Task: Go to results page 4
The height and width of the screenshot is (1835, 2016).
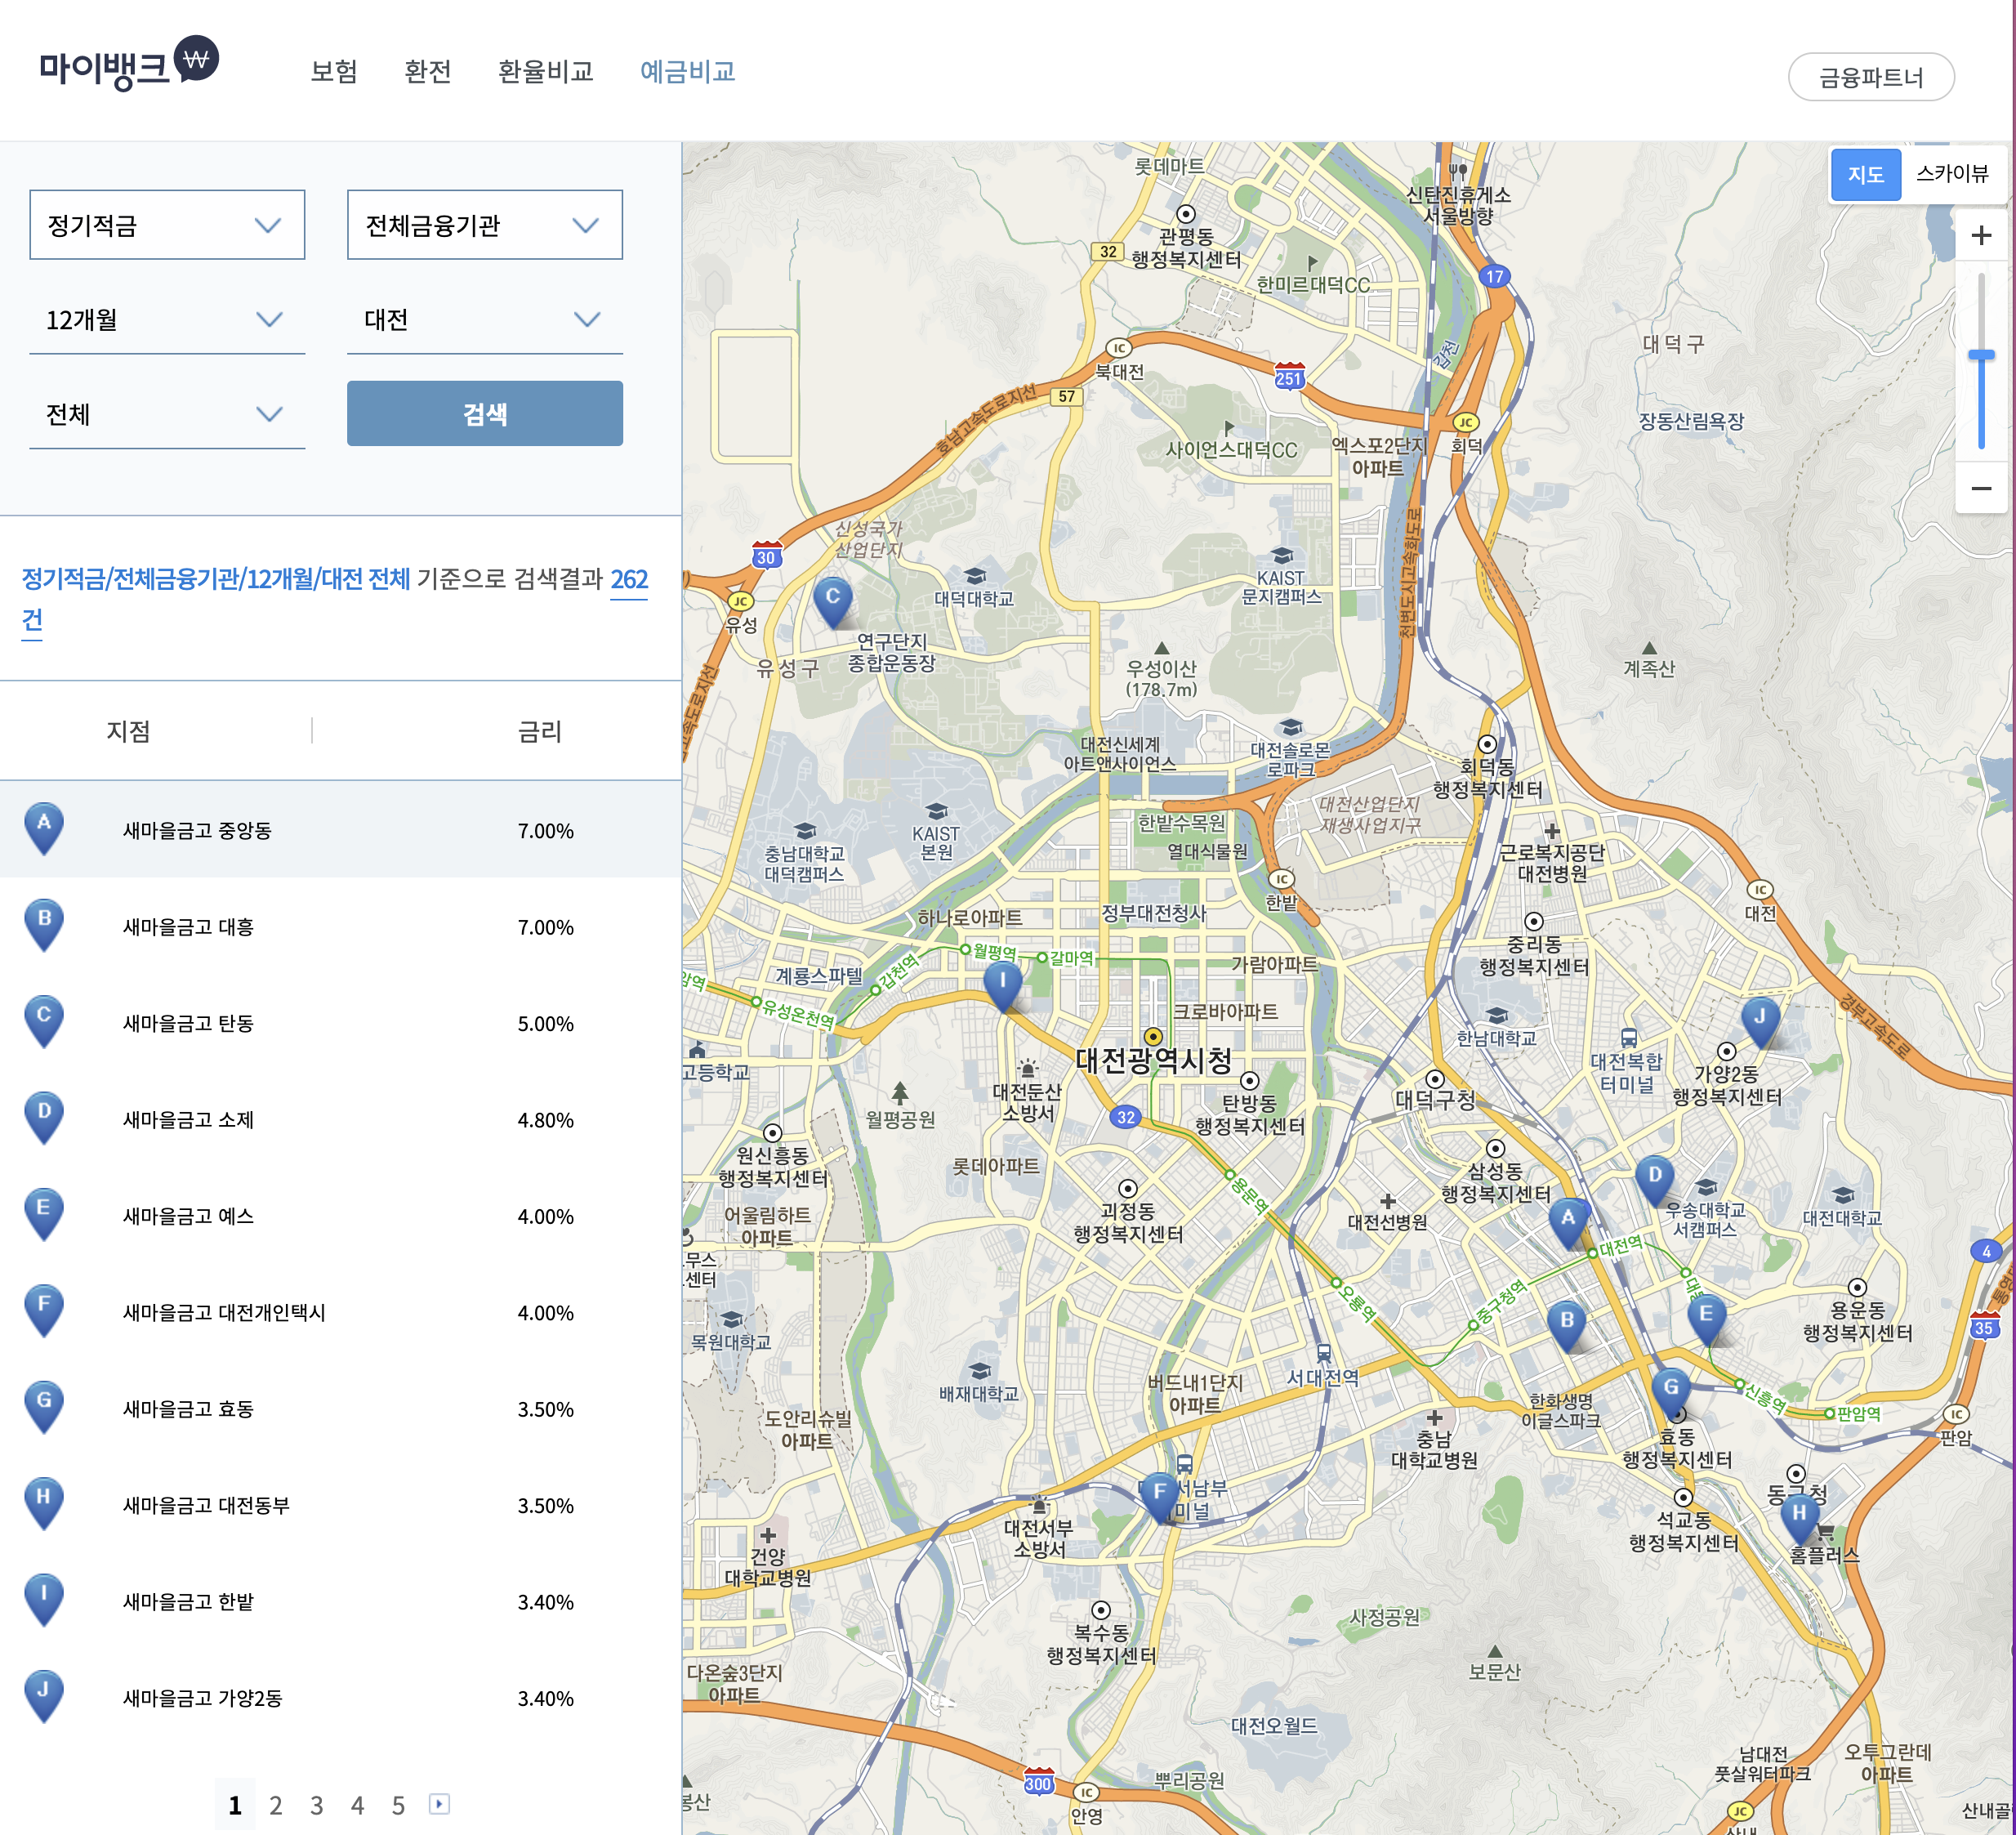Action: coord(357,1805)
